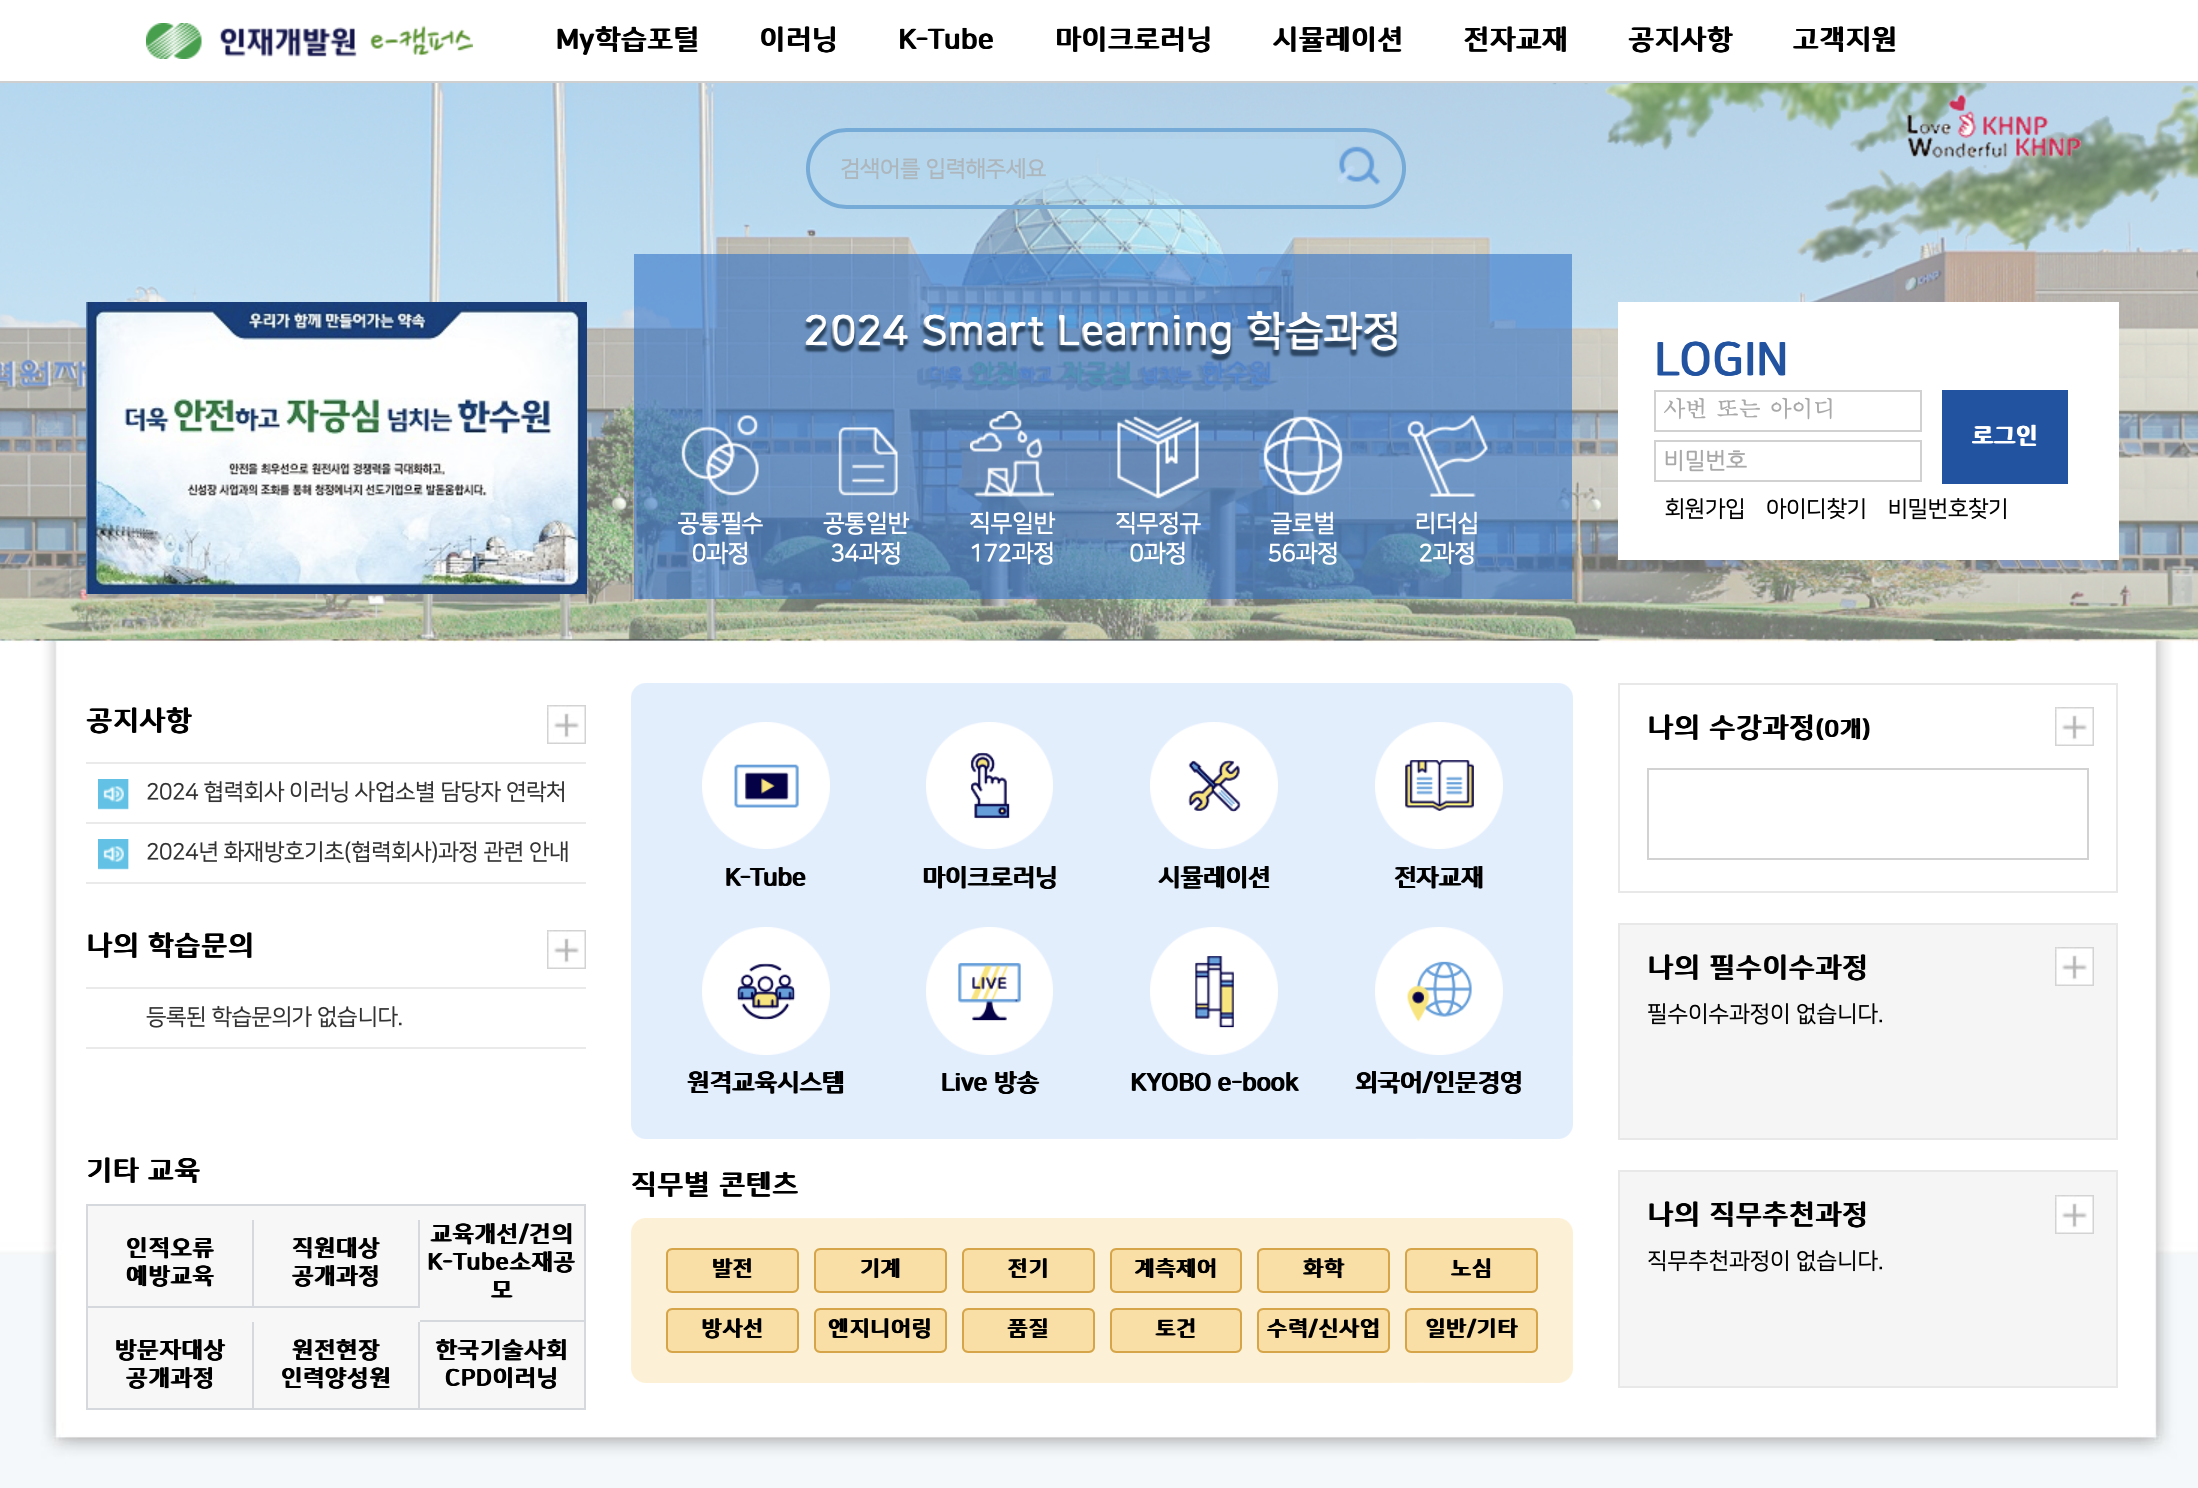Viewport: 2198px width, 1488px height.
Task: Select the 원격교육시스템 icon
Action: 766,991
